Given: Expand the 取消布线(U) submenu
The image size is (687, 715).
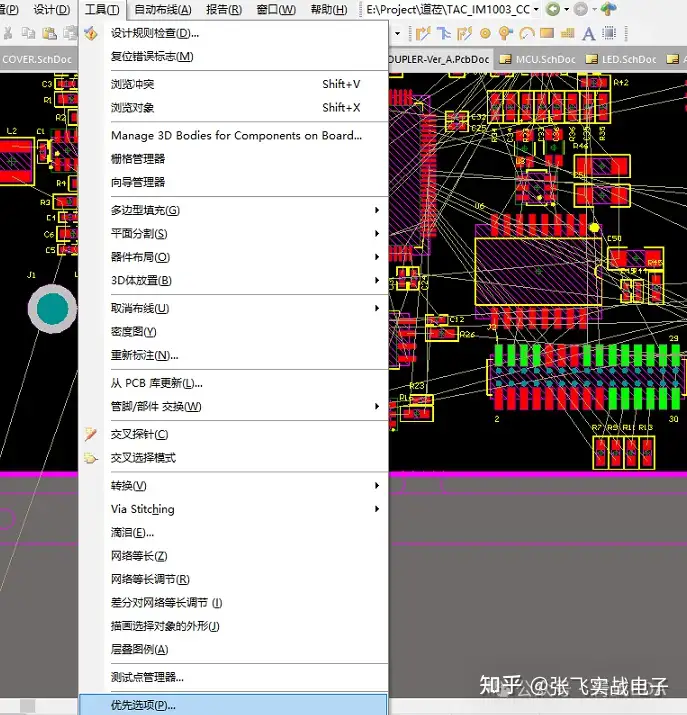Looking at the screenshot, I should tap(139, 308).
